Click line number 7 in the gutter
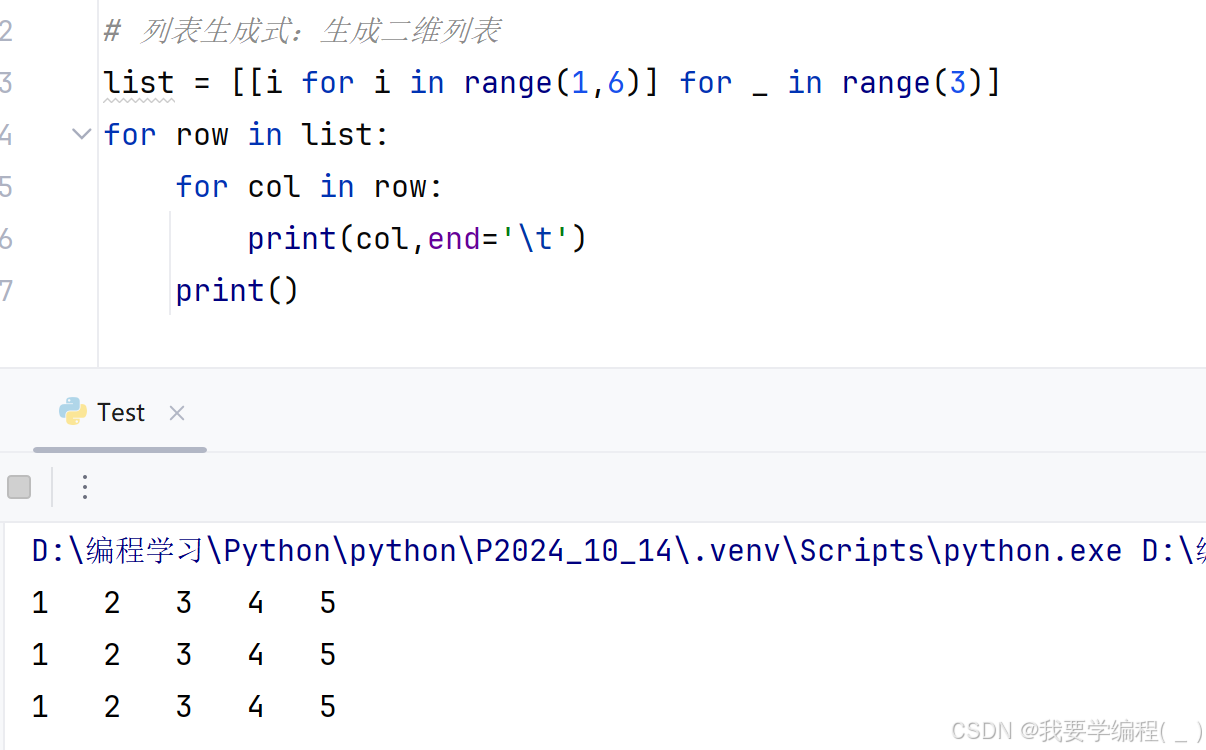This screenshot has width=1206, height=750. point(6,290)
